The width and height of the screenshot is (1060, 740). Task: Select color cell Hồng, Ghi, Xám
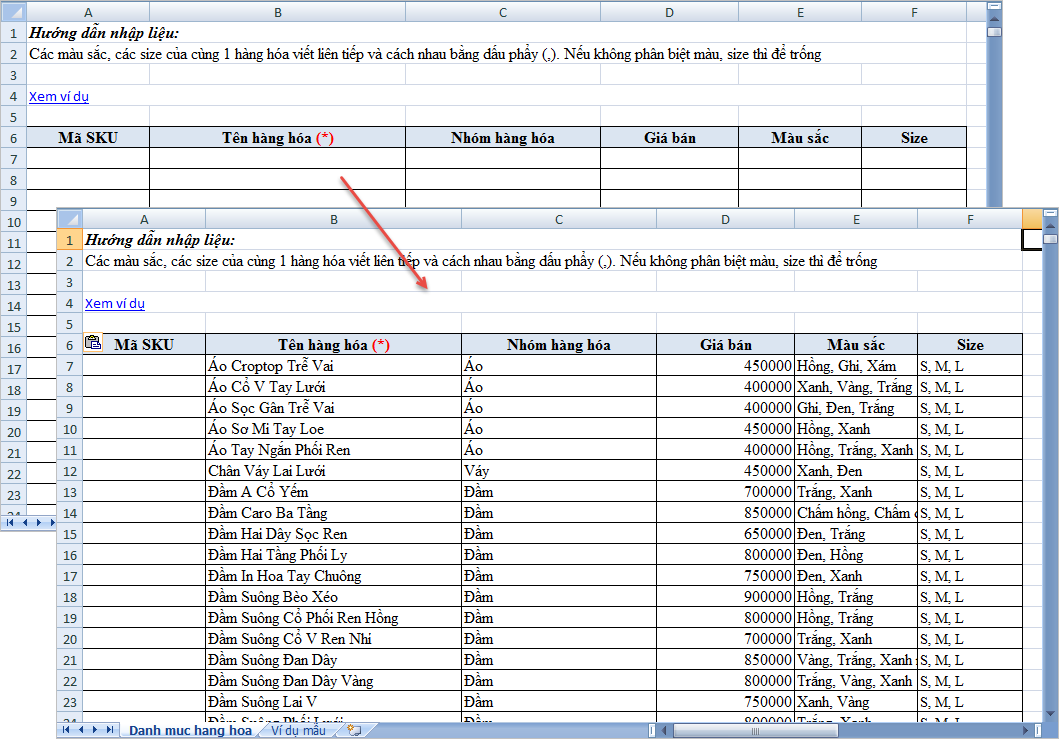tap(856, 366)
